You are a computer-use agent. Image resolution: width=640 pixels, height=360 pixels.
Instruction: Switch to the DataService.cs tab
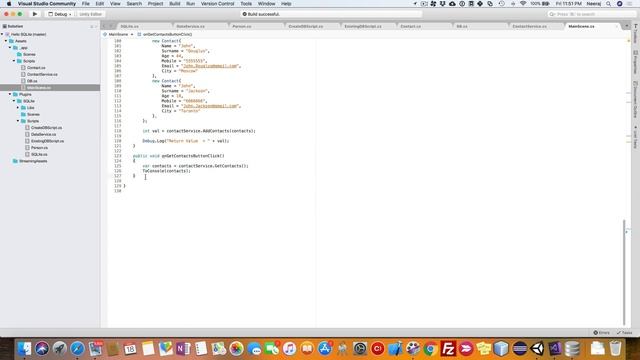[191, 26]
